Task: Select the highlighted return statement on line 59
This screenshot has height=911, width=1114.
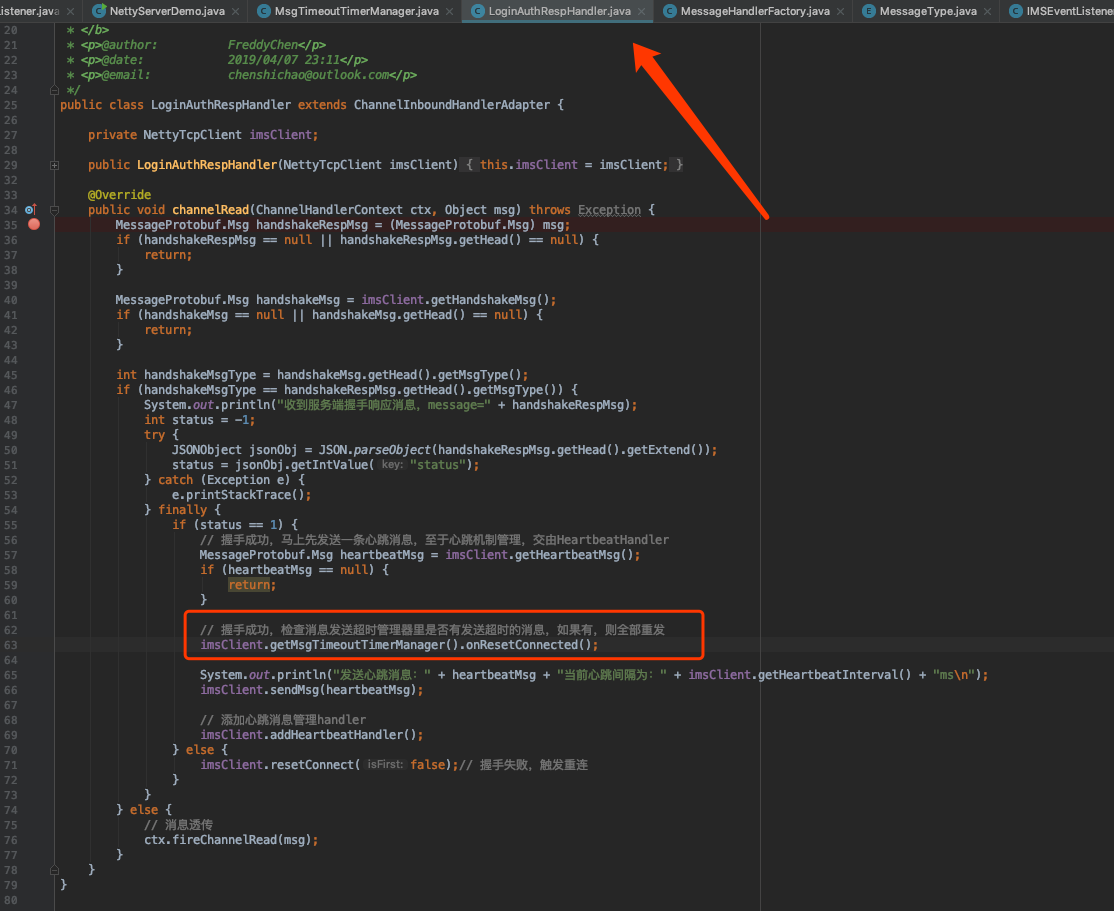Action: coord(250,584)
